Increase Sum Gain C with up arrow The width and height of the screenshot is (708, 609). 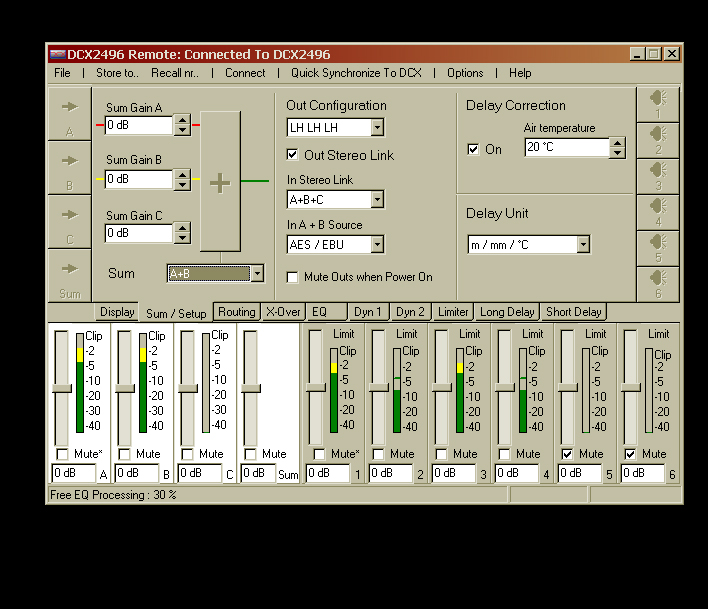pyautogui.click(x=182, y=229)
